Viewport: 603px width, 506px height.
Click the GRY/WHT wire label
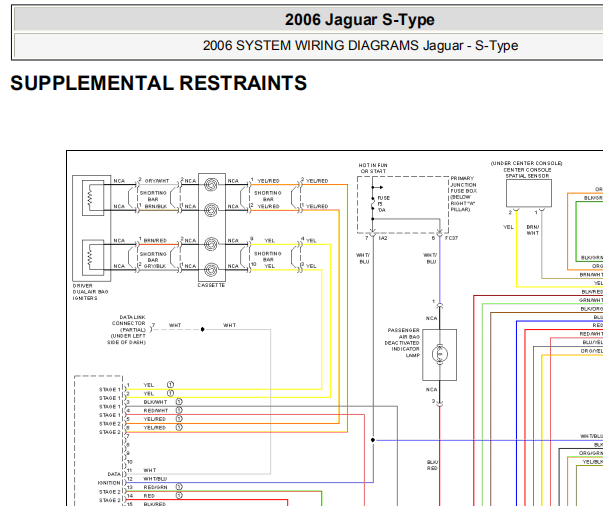pos(157,181)
